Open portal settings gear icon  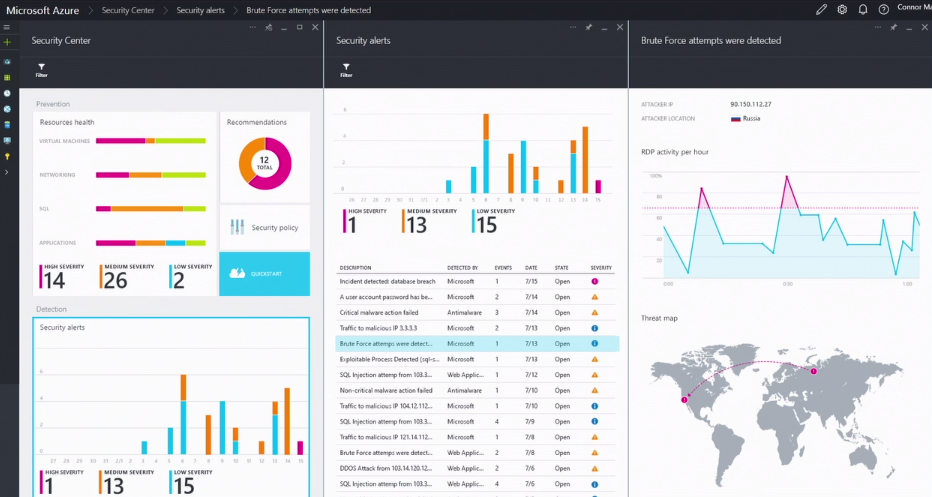(842, 9)
